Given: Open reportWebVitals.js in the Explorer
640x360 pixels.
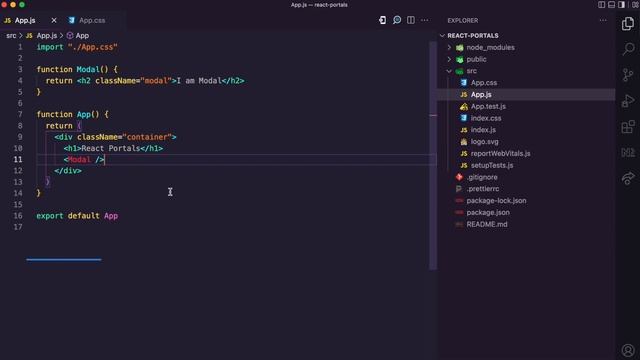Looking at the screenshot, I should pos(500,153).
